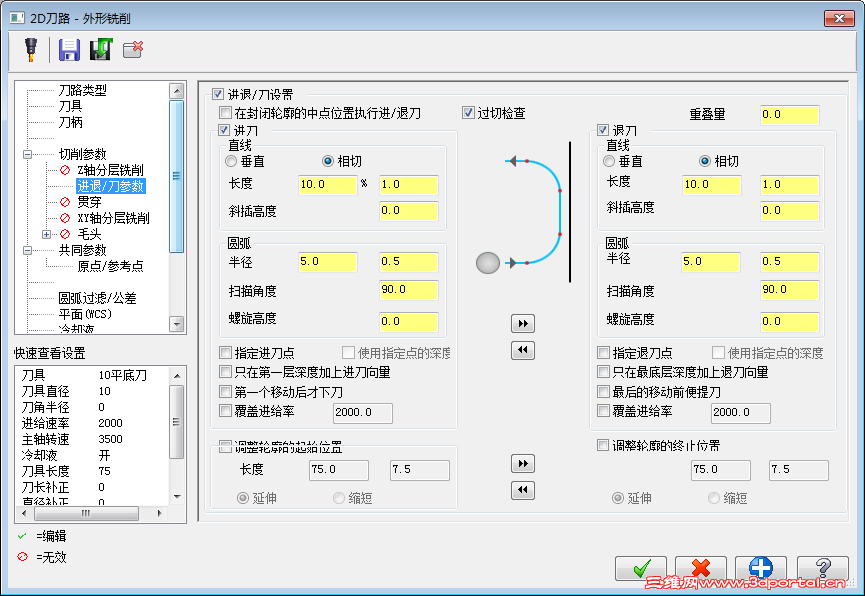Click the 重叠量 value field
Image resolution: width=865 pixels, height=596 pixels.
point(789,115)
